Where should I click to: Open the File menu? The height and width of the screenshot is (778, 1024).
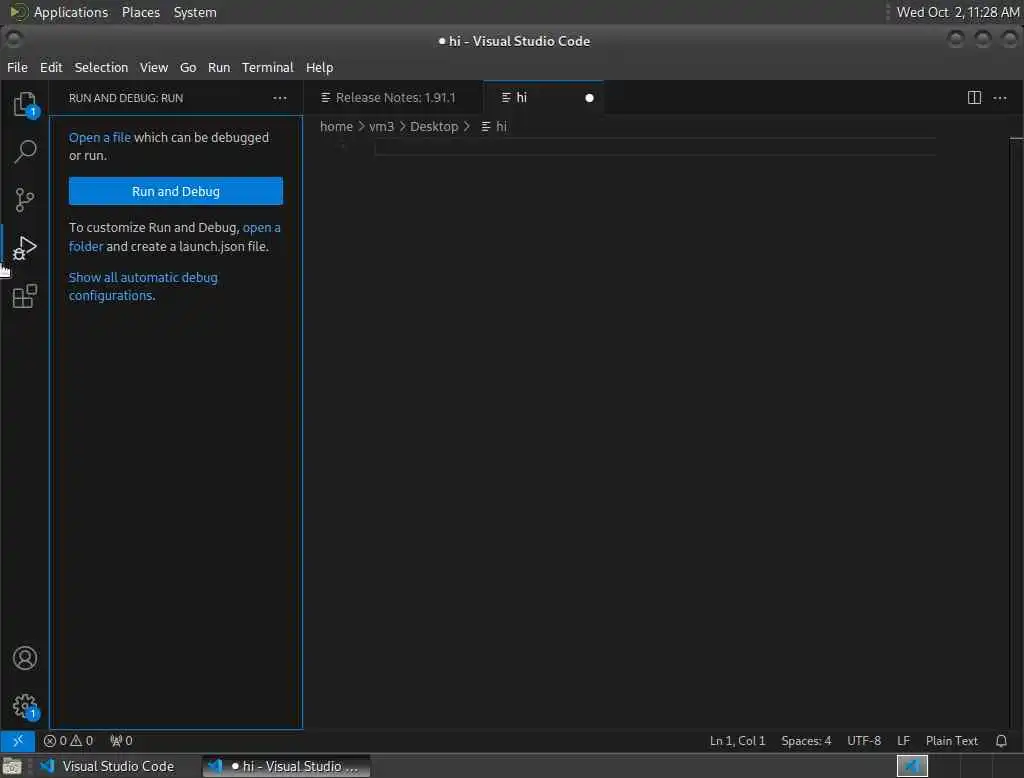[17, 67]
